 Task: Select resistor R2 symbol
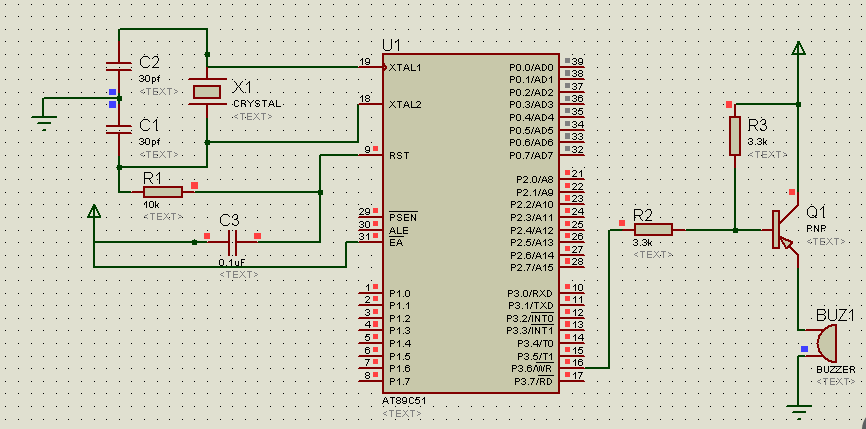[x=653, y=230]
